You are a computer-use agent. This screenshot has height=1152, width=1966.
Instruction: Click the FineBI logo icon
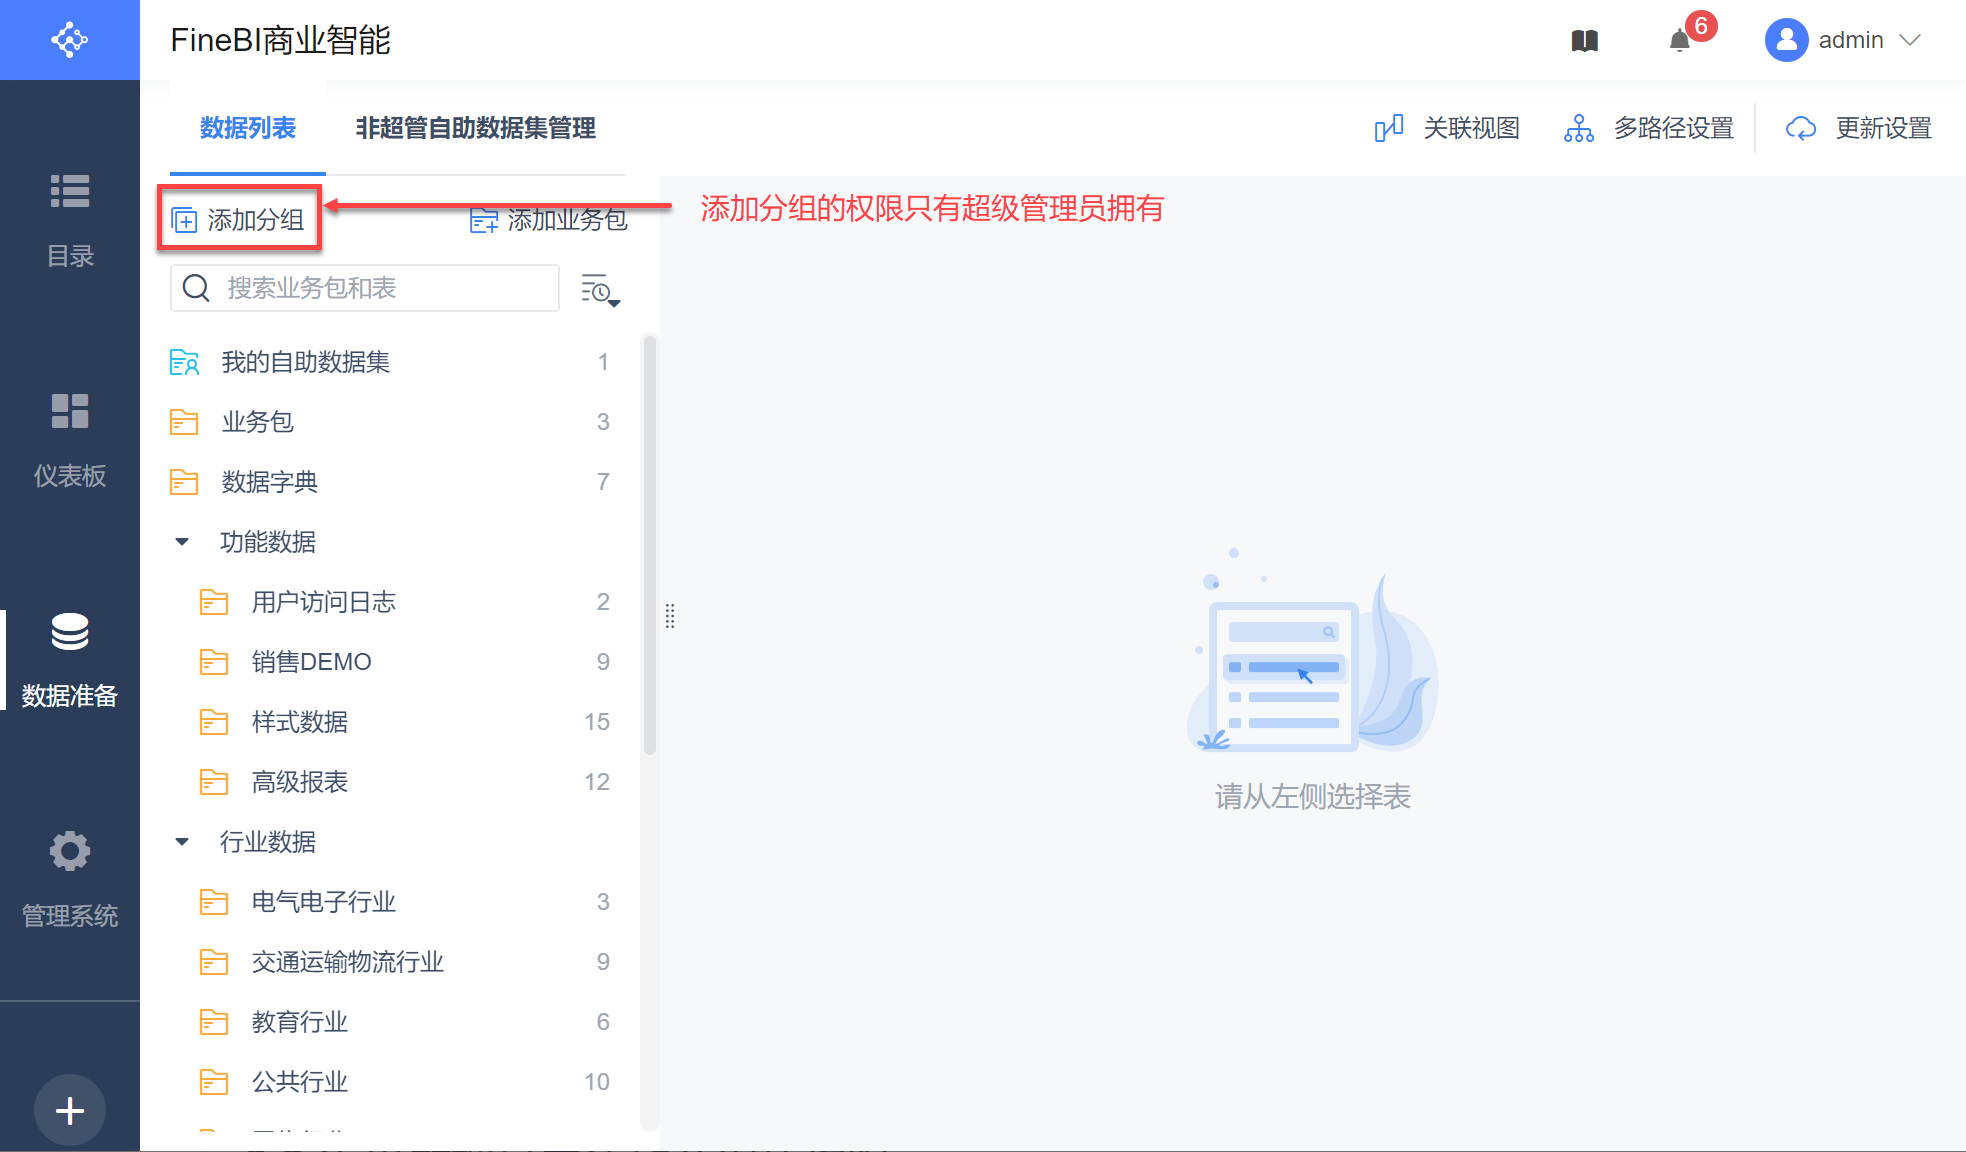70,40
